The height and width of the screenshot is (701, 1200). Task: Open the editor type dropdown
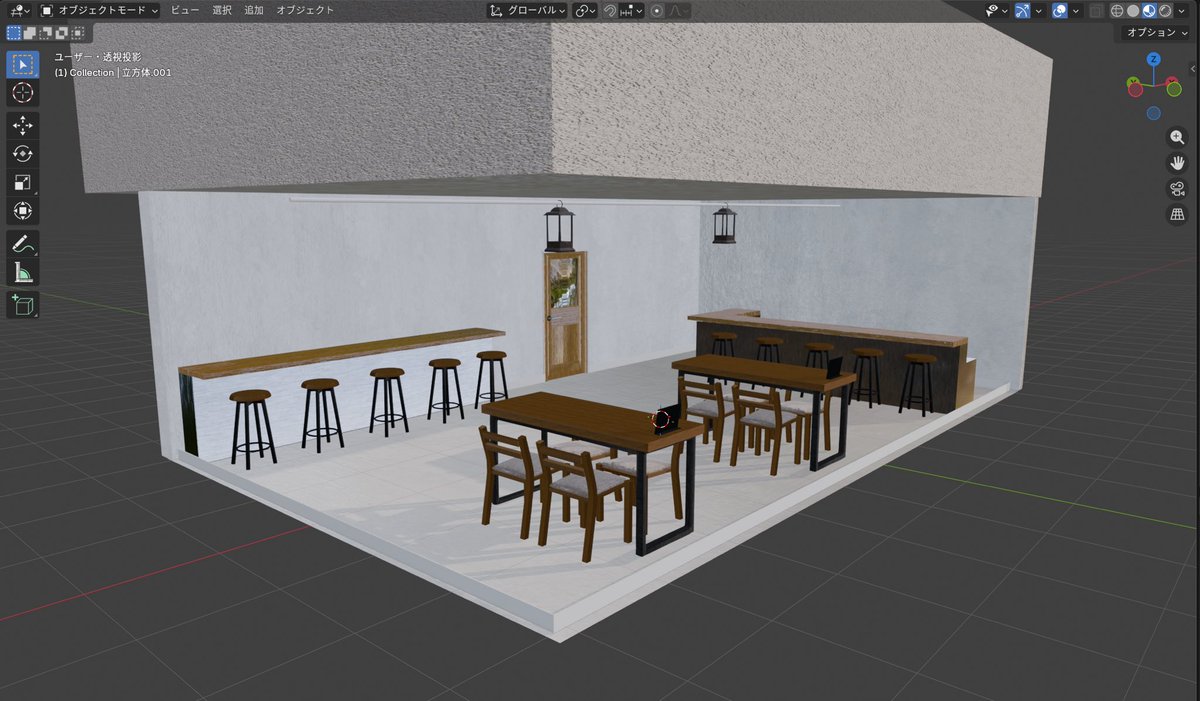coord(19,10)
